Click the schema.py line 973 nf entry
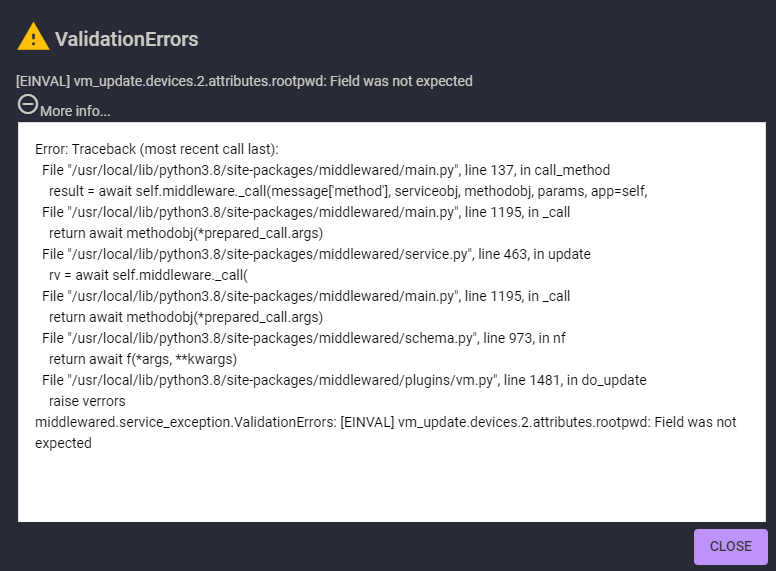The width and height of the screenshot is (776, 571). (x=303, y=338)
